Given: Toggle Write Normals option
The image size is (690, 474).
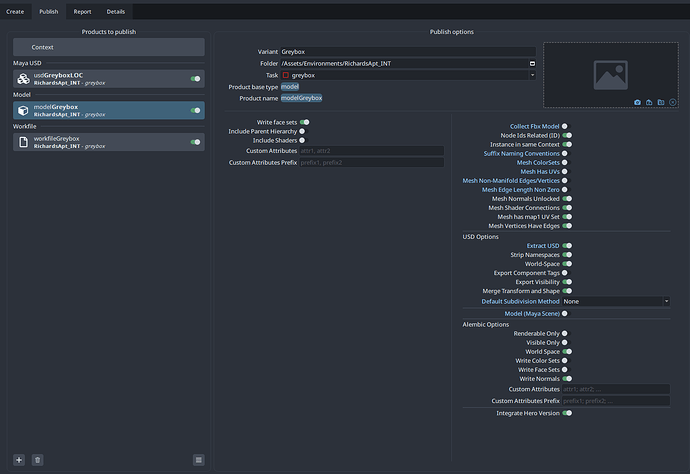Looking at the screenshot, I should (567, 379).
